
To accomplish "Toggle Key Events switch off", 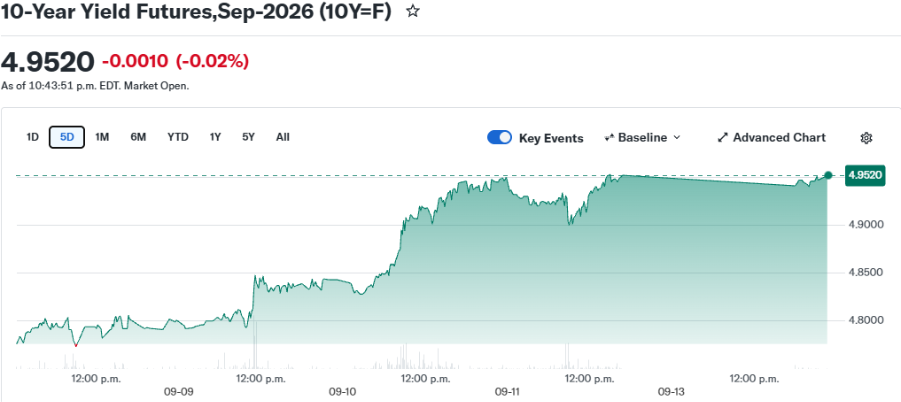I will tap(499, 138).
